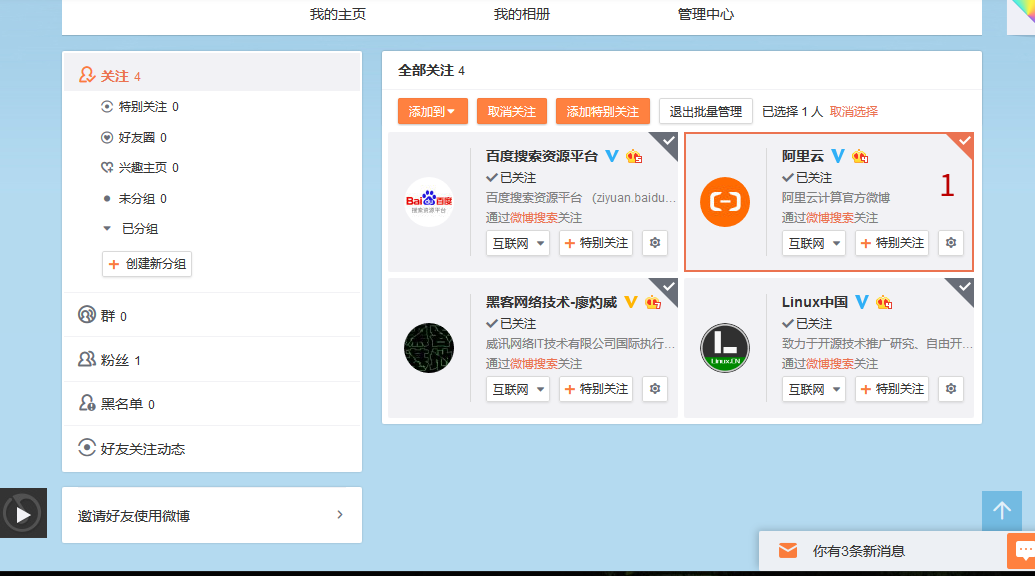Click the 取消关注 button

[512, 112]
